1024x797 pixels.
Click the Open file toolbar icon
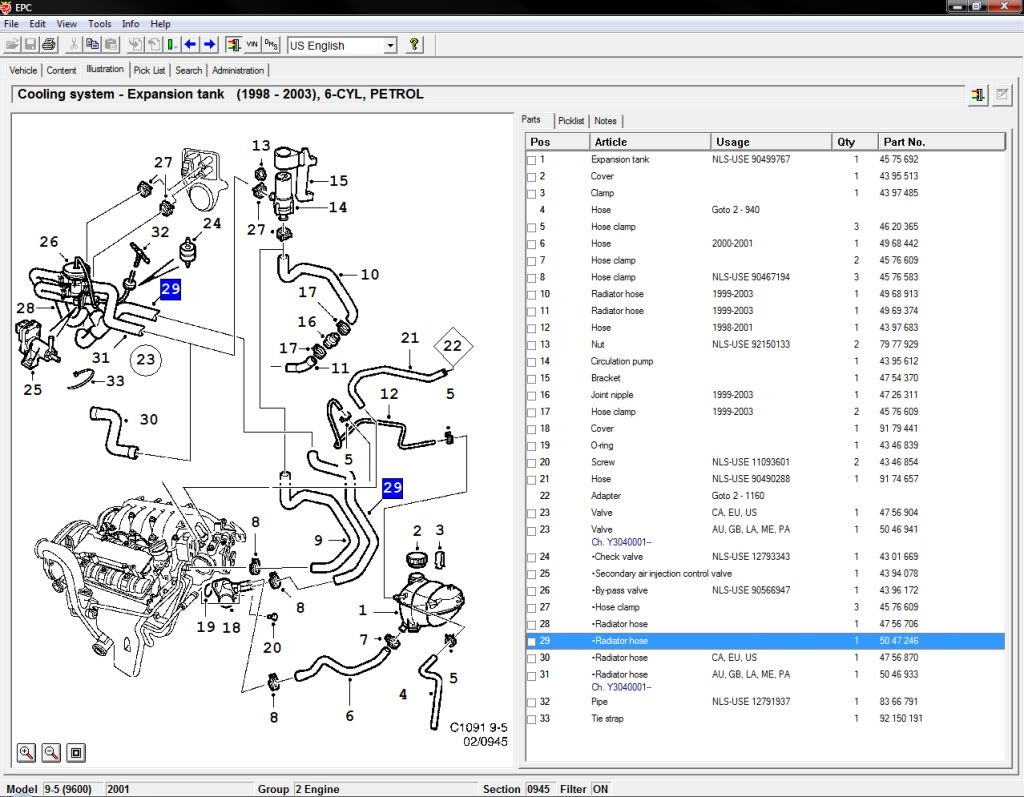tap(12, 44)
